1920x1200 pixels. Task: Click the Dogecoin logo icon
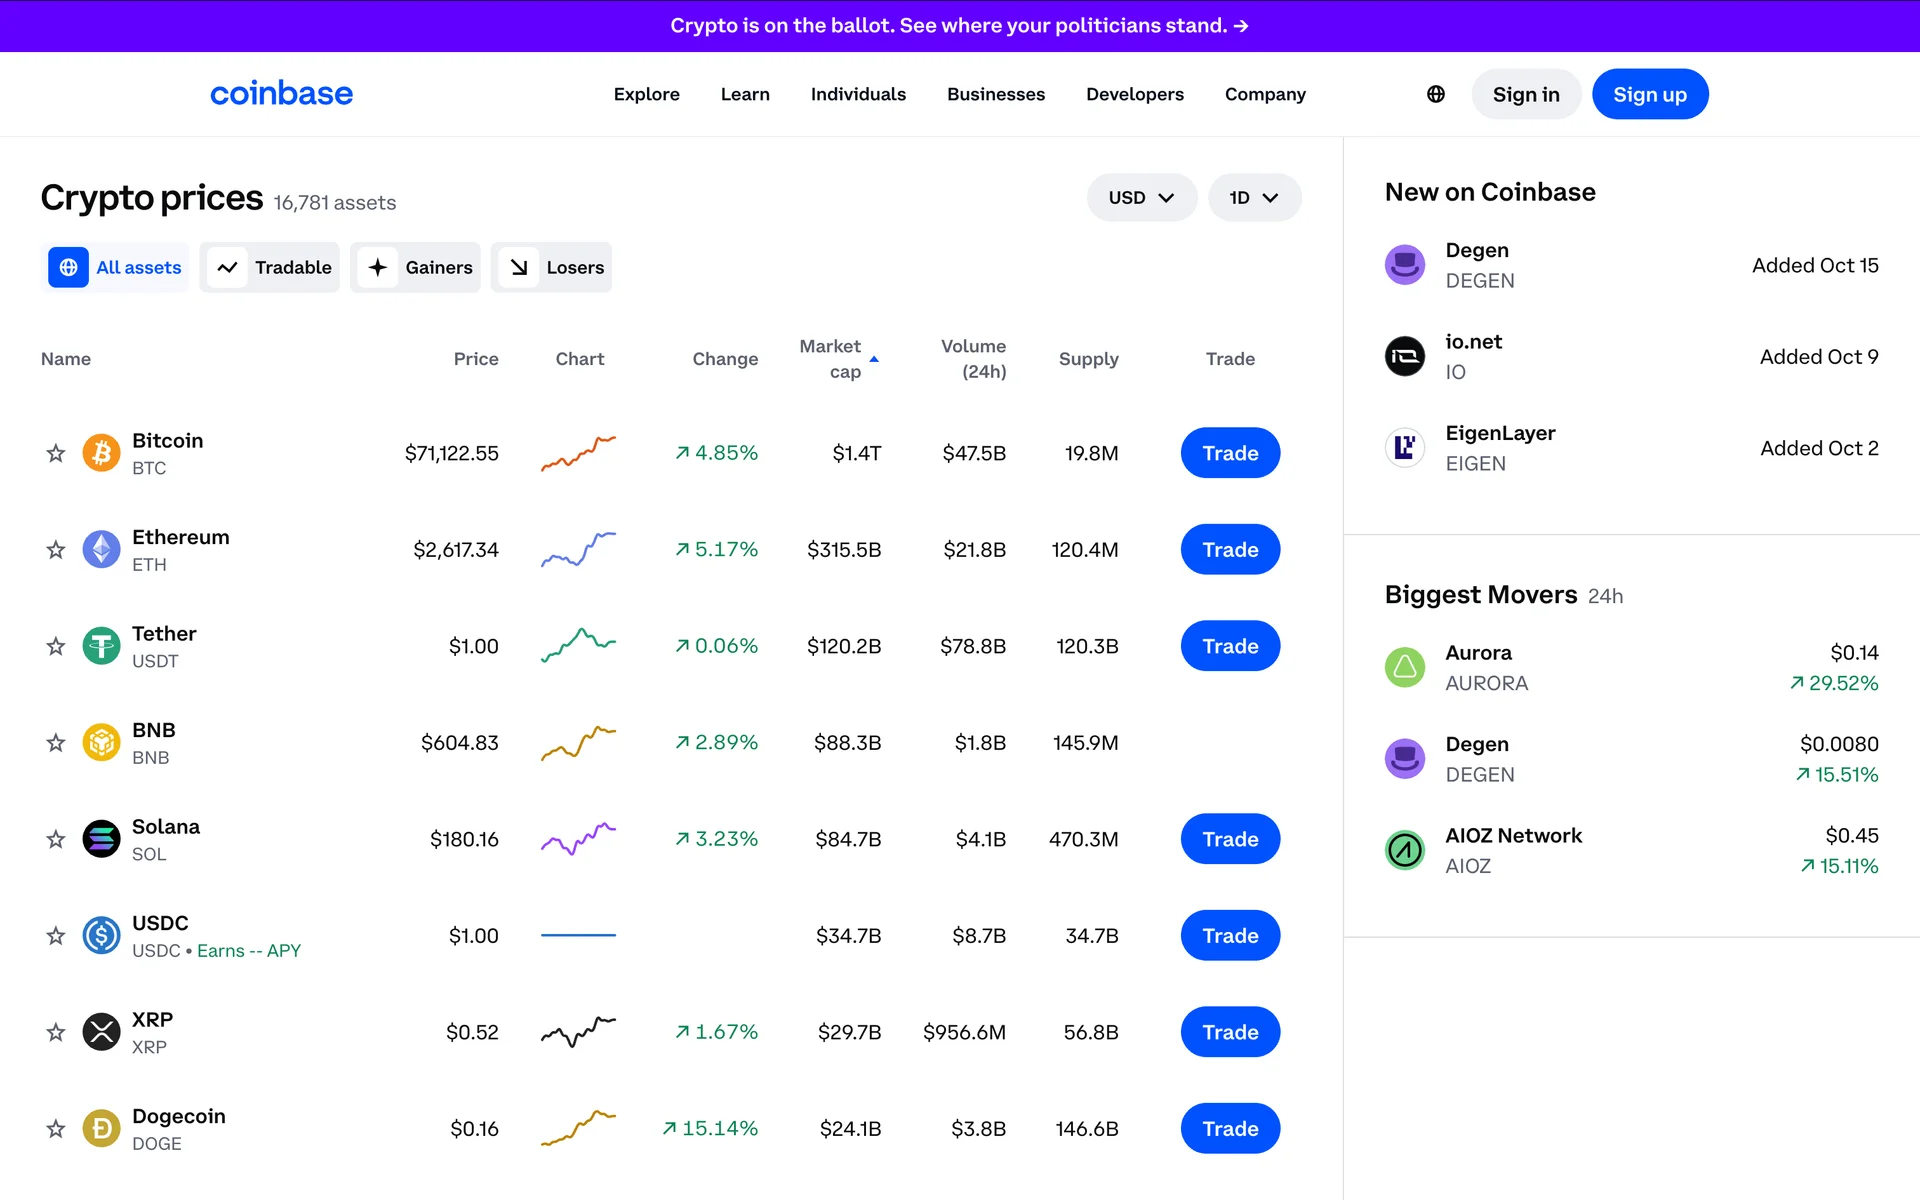[x=101, y=1129]
